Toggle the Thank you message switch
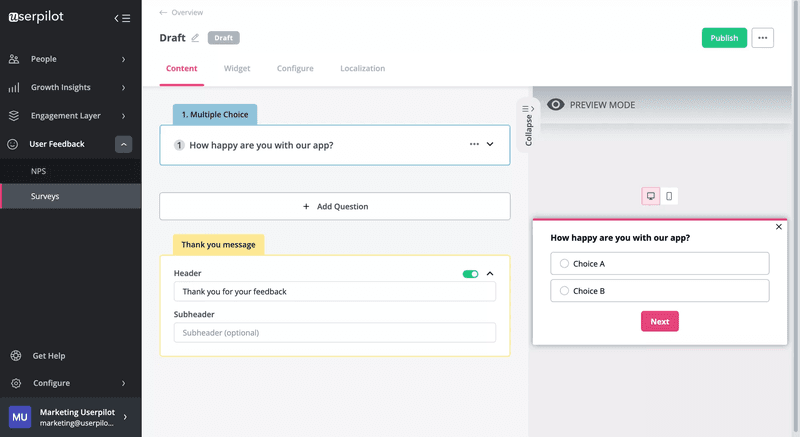 click(470, 274)
